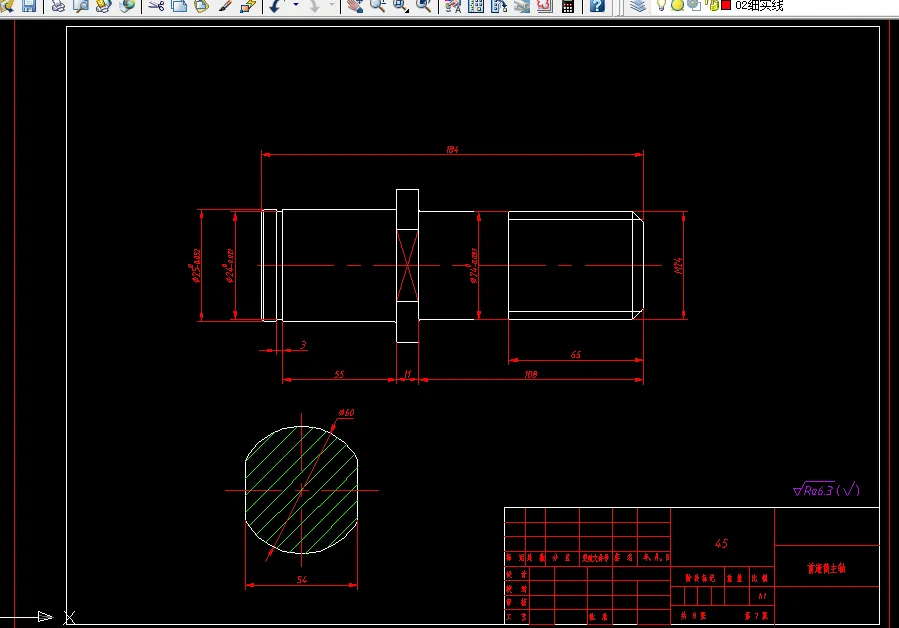Select the 55 dimension text
Viewport: 899px width, 628px height.
[x=339, y=375]
